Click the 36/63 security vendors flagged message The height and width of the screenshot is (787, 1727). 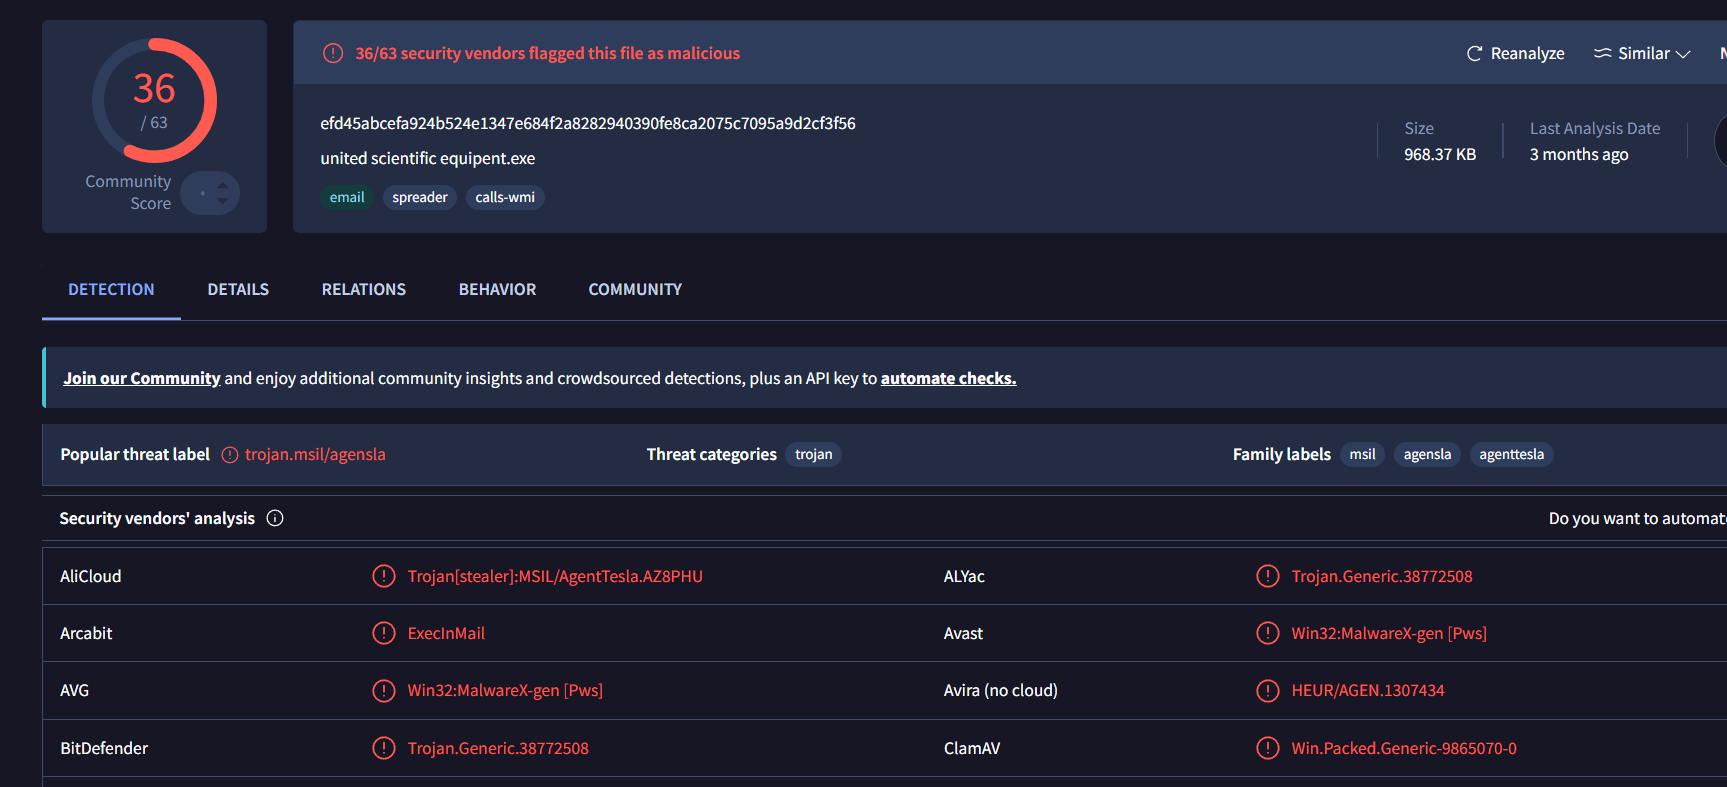[x=548, y=53]
